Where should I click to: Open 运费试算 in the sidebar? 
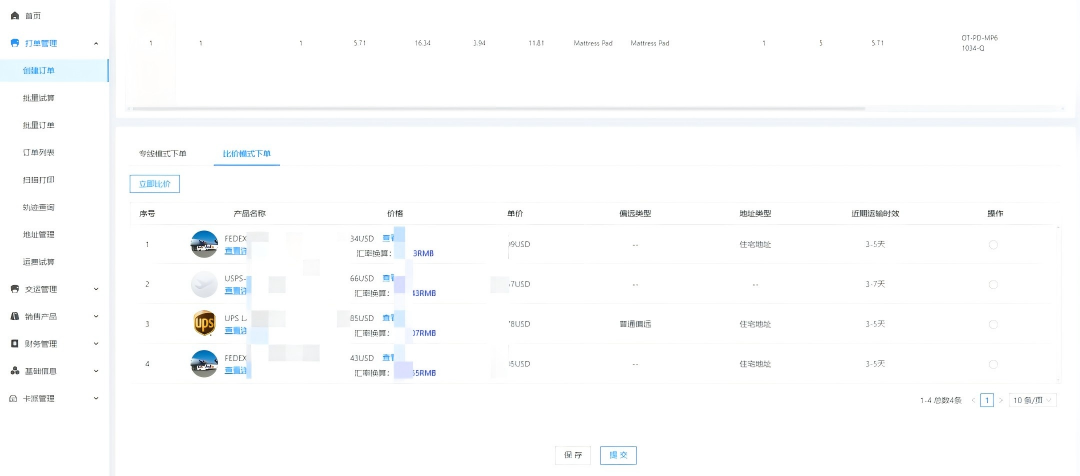[39, 262]
